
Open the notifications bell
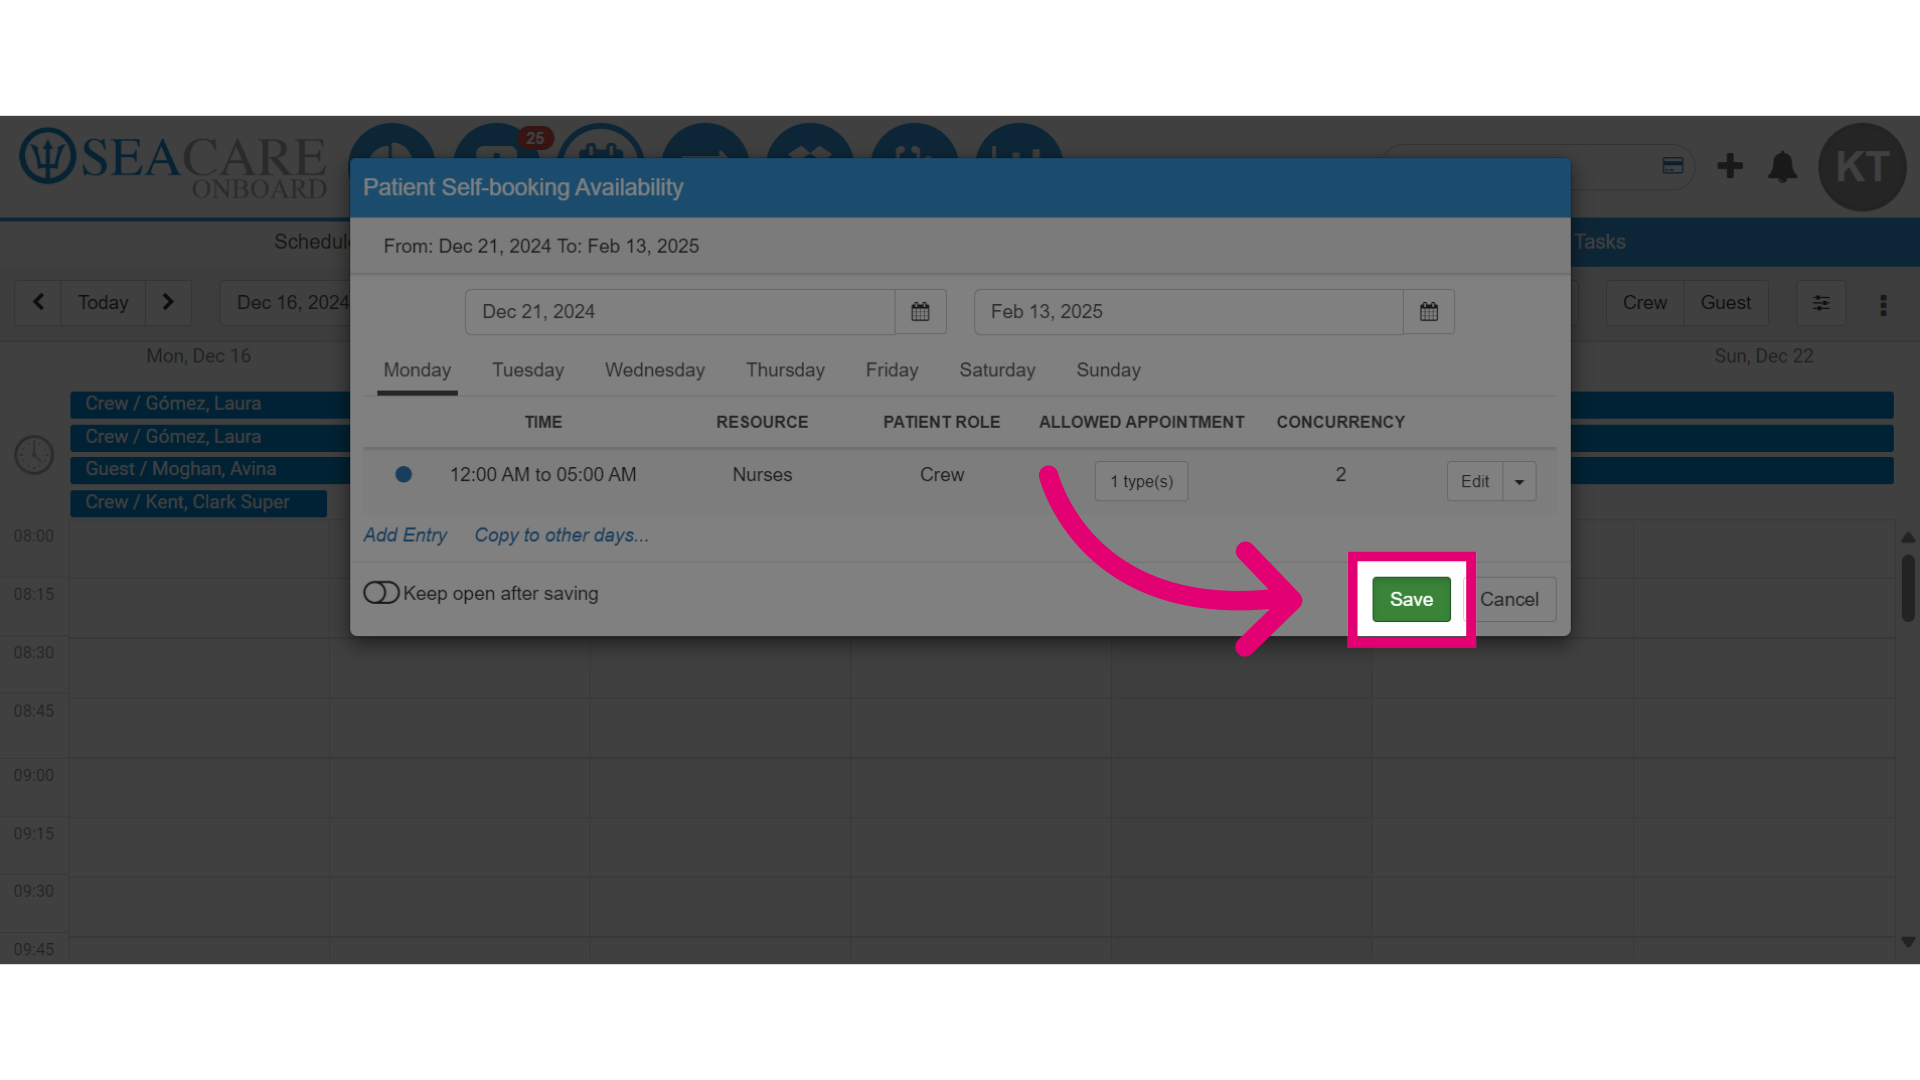coord(1782,166)
